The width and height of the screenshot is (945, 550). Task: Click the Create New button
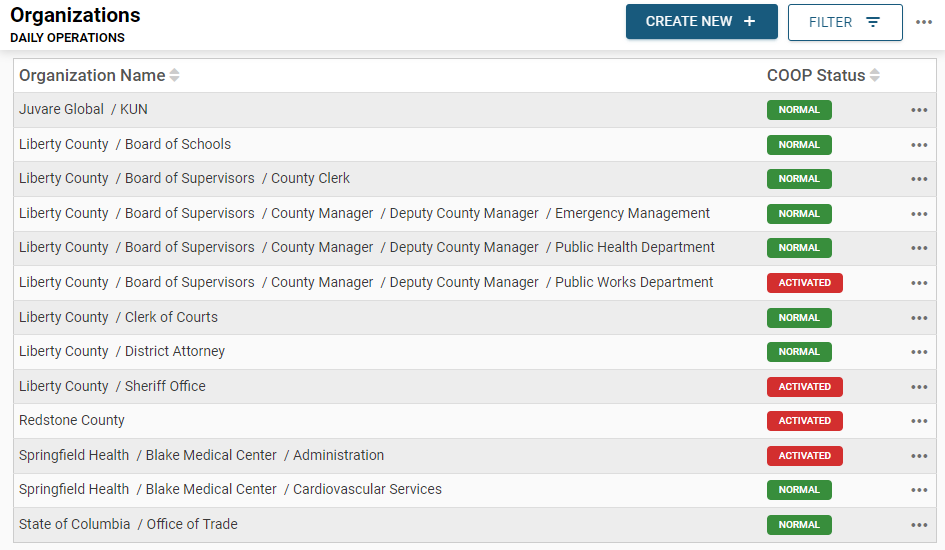(701, 22)
